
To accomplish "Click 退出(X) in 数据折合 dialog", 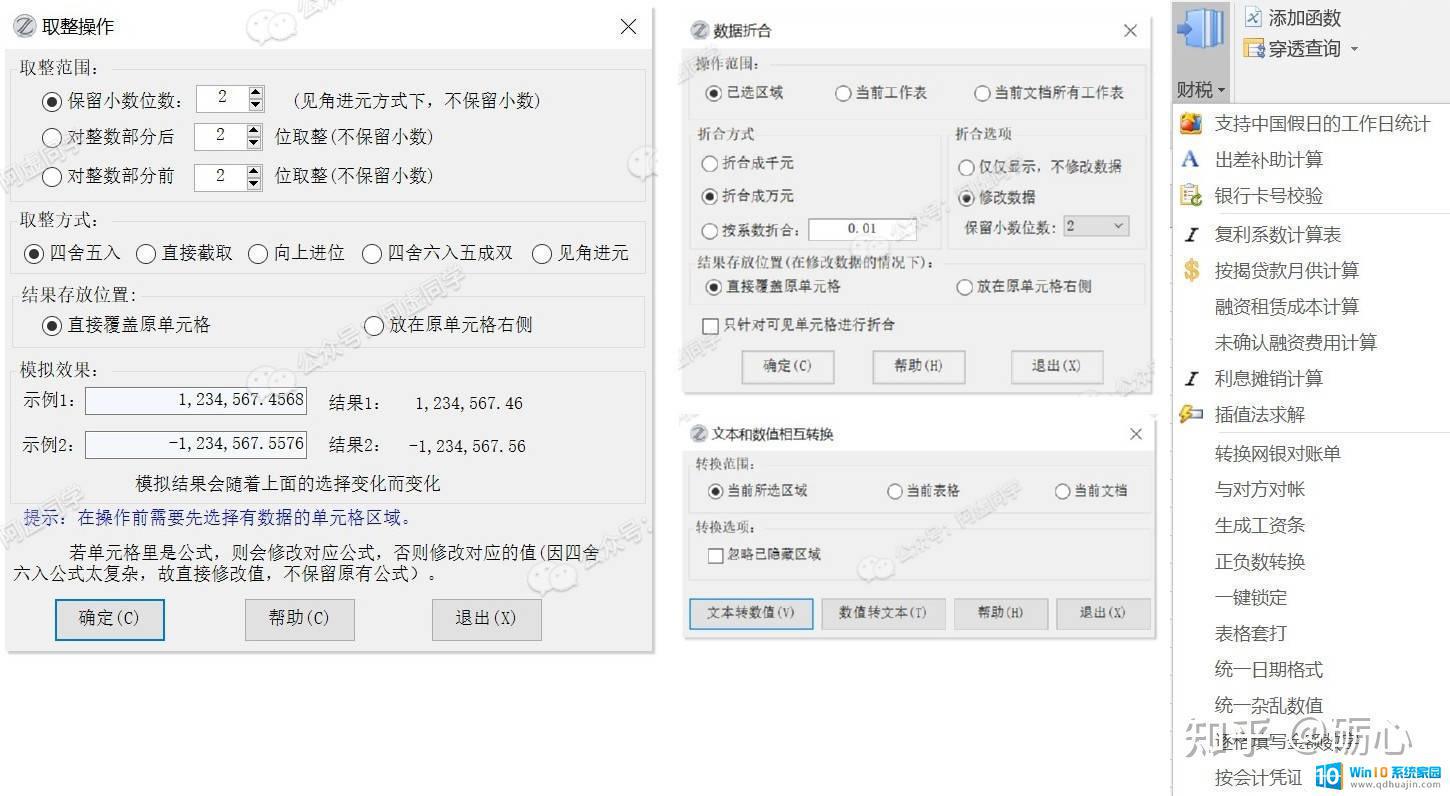I will [1056, 366].
